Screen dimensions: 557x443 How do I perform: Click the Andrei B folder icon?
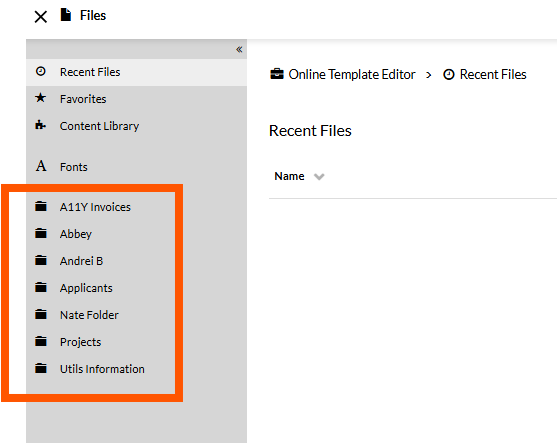41,260
